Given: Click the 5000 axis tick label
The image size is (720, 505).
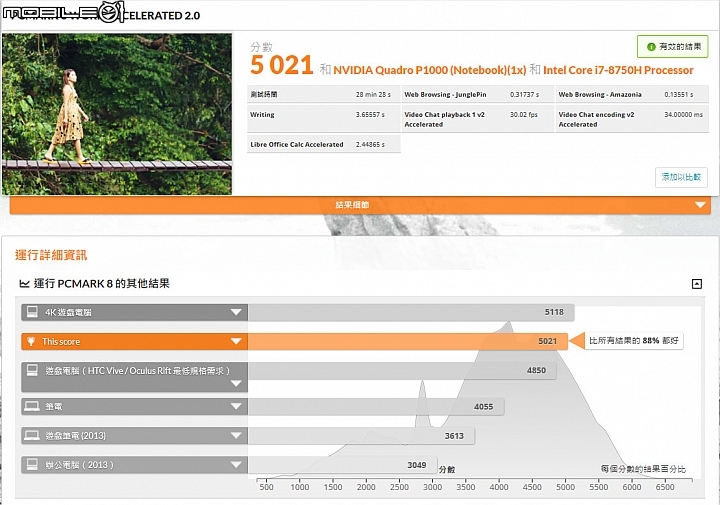Looking at the screenshot, I should [x=565, y=487].
